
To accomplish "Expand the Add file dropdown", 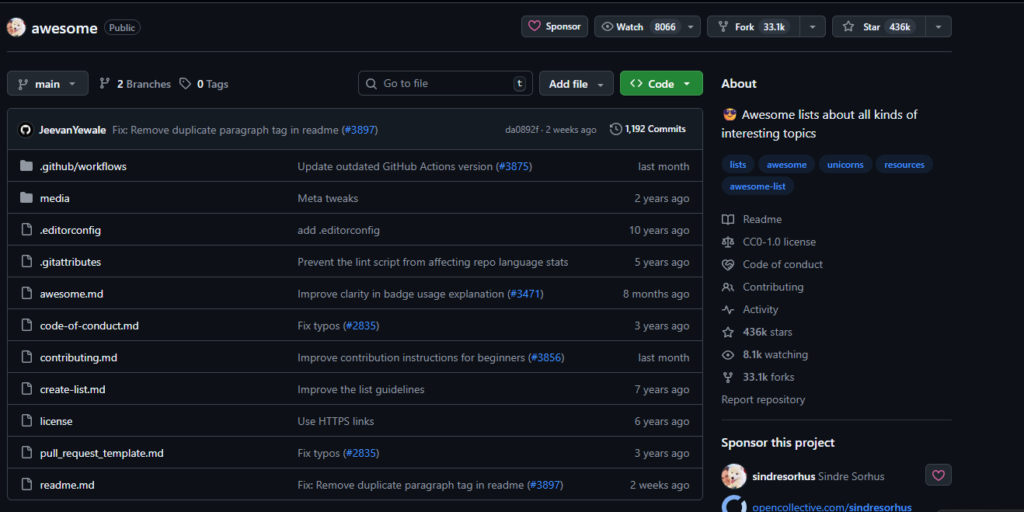I will [x=576, y=84].
